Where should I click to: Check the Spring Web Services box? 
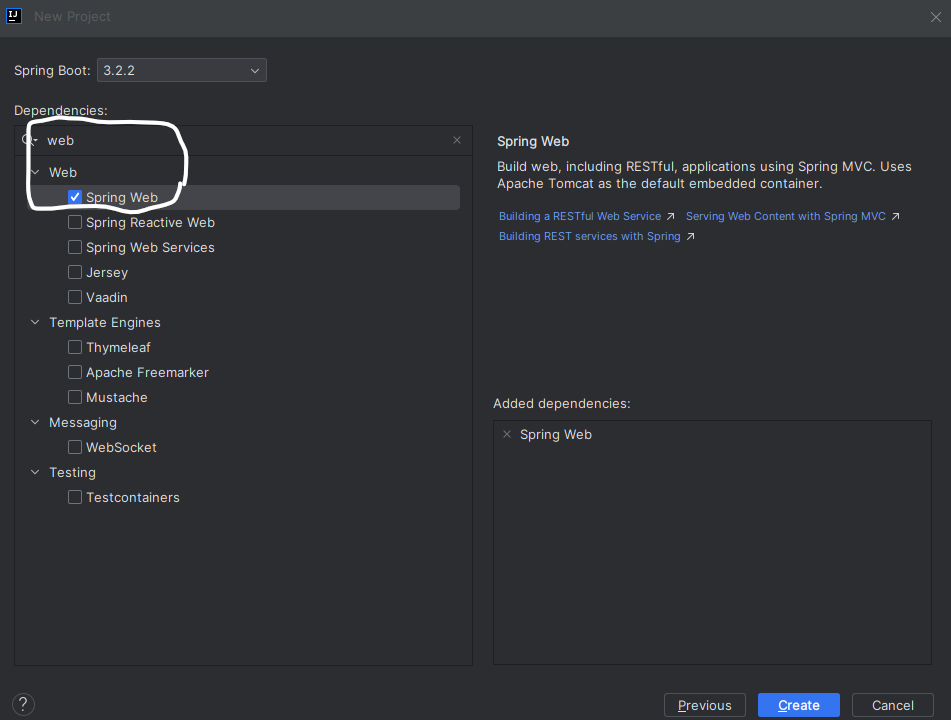click(x=75, y=247)
